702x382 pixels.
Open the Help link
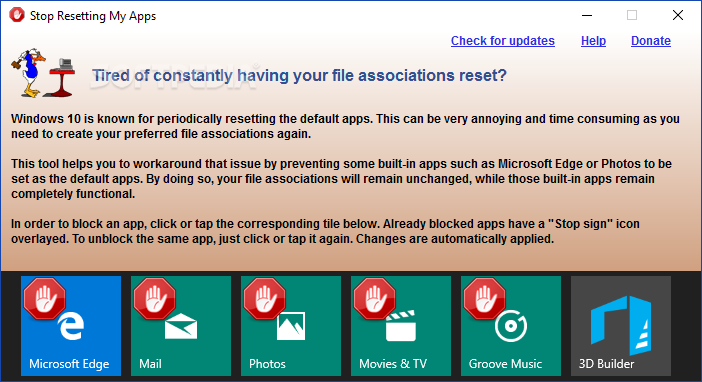pos(593,41)
